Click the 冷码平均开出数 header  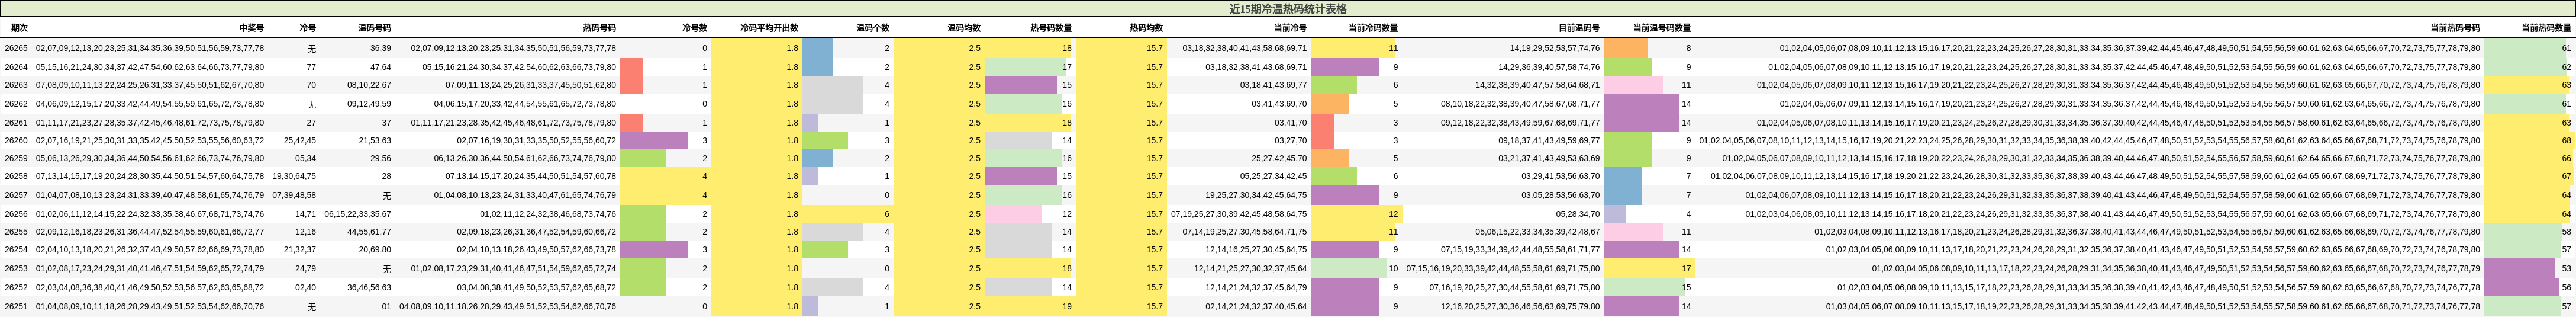769,28
